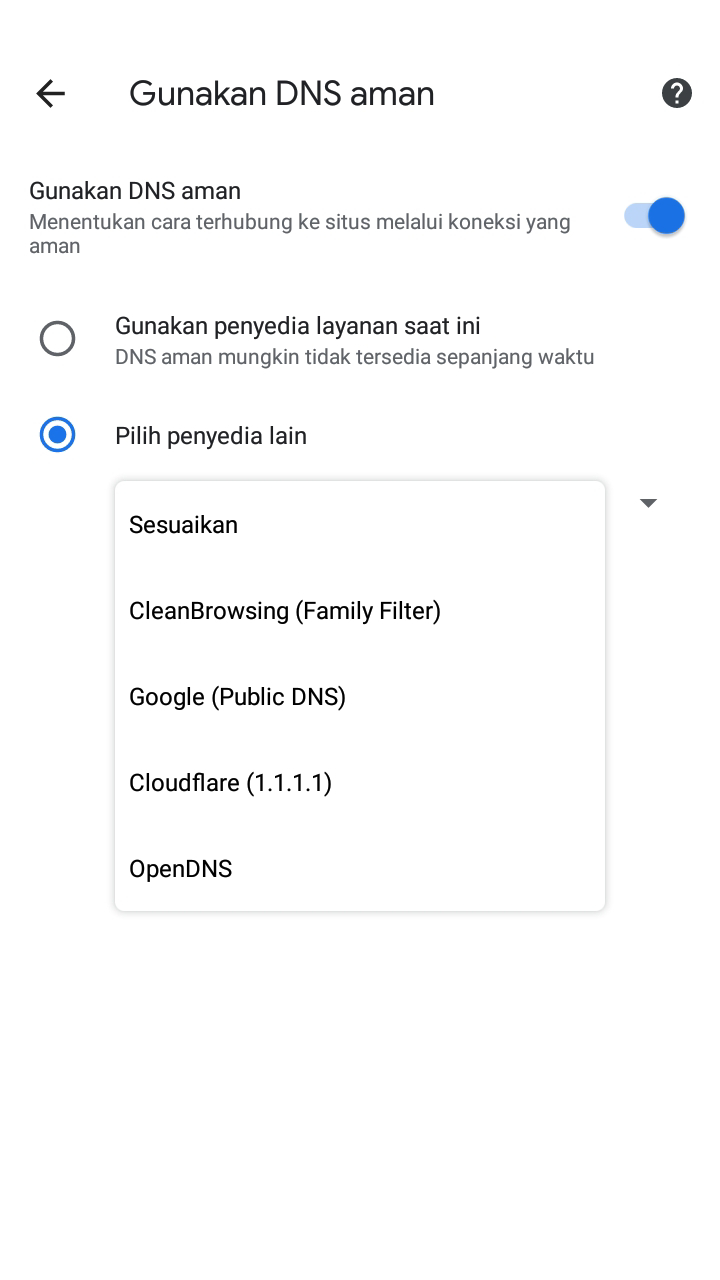Tap the DNS aman mungkin tidak tersedia subtitle
The width and height of the screenshot is (720, 1280).
point(355,357)
